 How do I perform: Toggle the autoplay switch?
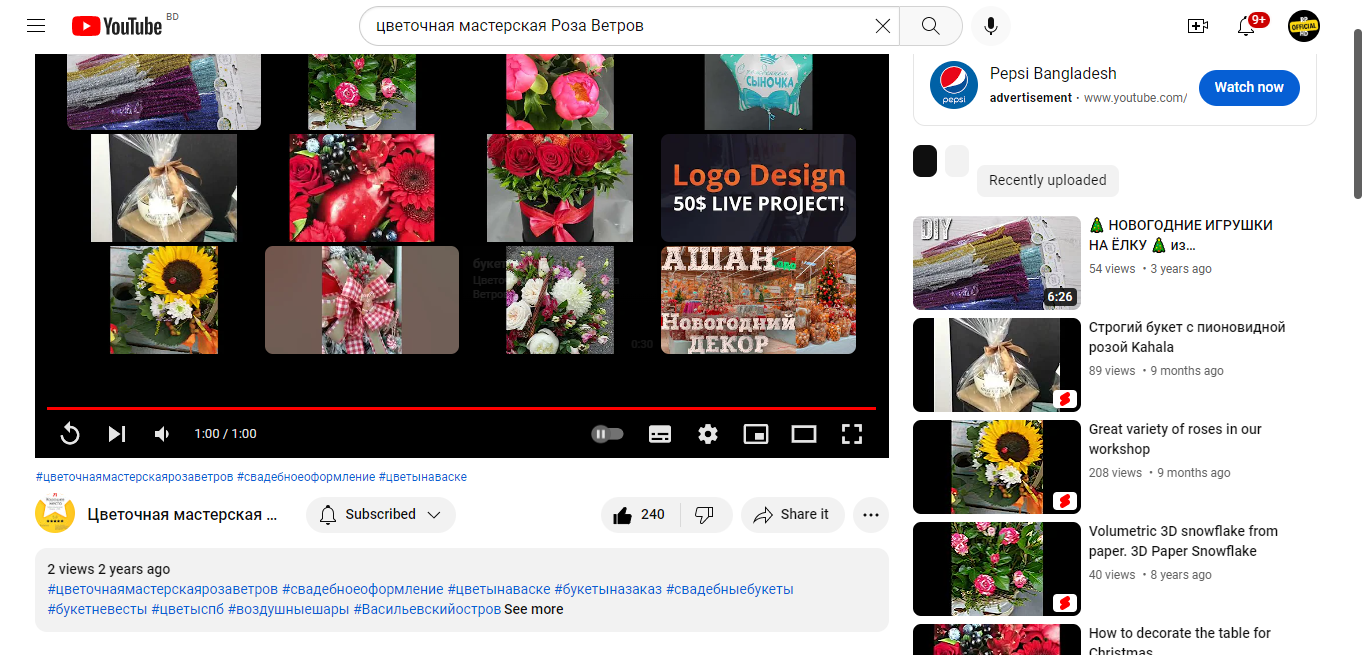pyautogui.click(x=607, y=434)
